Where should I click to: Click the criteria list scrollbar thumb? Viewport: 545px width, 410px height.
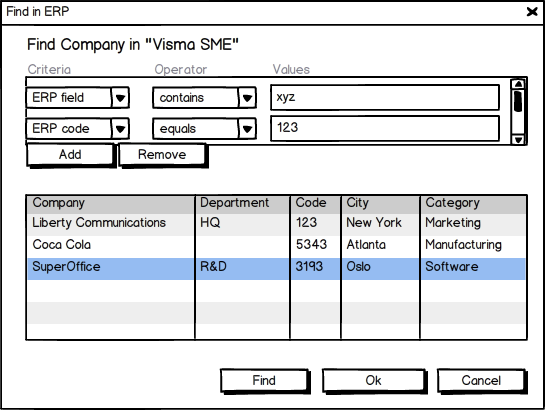[x=518, y=101]
